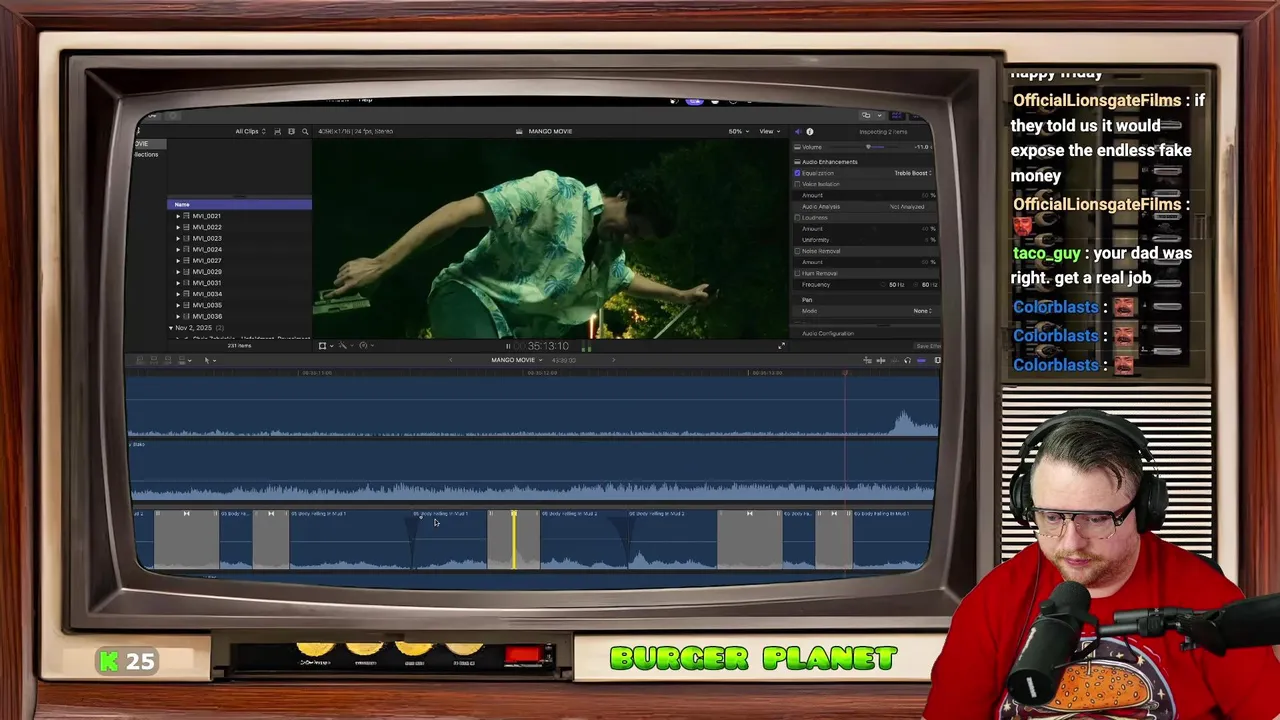Screen dimensions: 1280x720
Task: Open the magic wand enhancements menu
Action: 344,345
